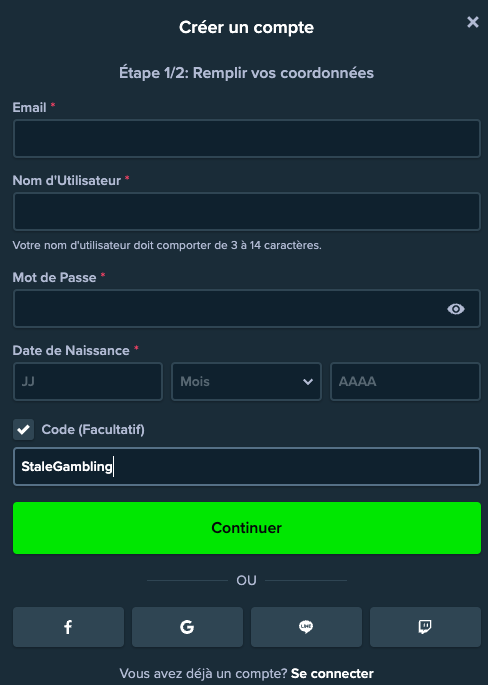Uncheck the Code (Facultatif) checkbox
Image resolution: width=488 pixels, height=685 pixels.
pos(24,429)
